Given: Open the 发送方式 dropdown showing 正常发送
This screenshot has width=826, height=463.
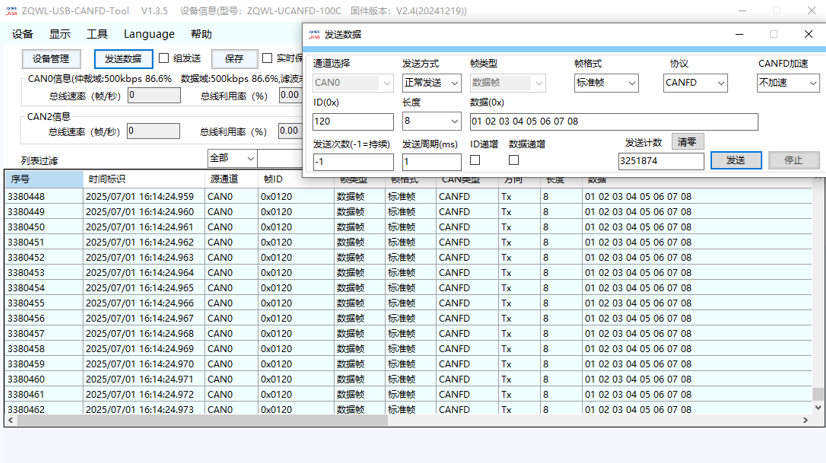Looking at the screenshot, I should (431, 83).
